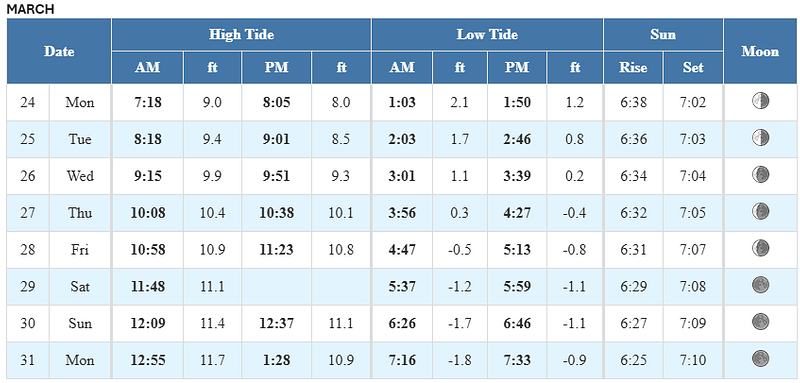The image size is (800, 383).
Task: Click the 7:18 AM high tide time
Action: click(147, 103)
